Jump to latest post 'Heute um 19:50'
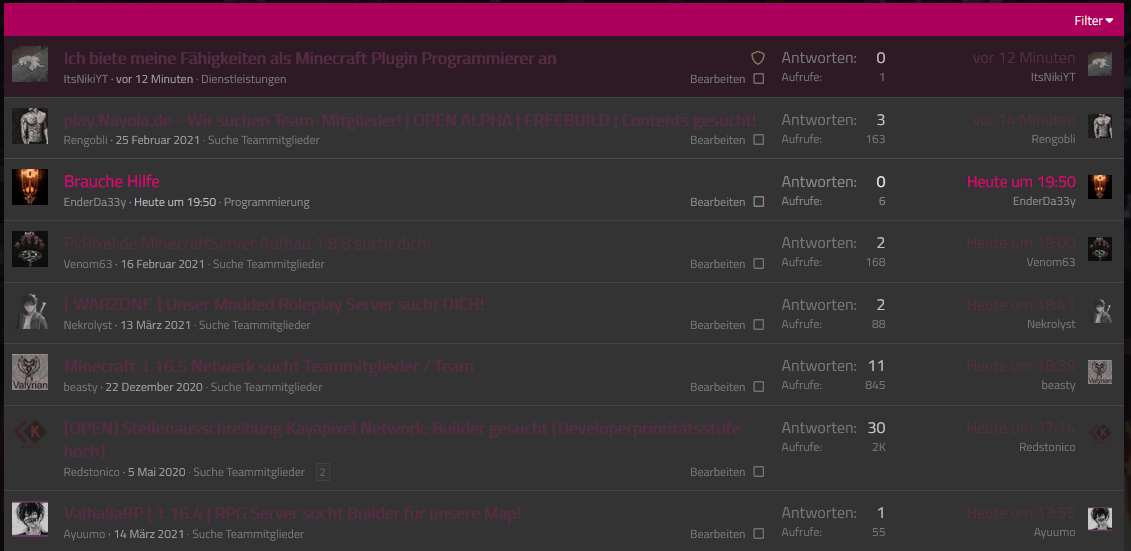 (1021, 182)
